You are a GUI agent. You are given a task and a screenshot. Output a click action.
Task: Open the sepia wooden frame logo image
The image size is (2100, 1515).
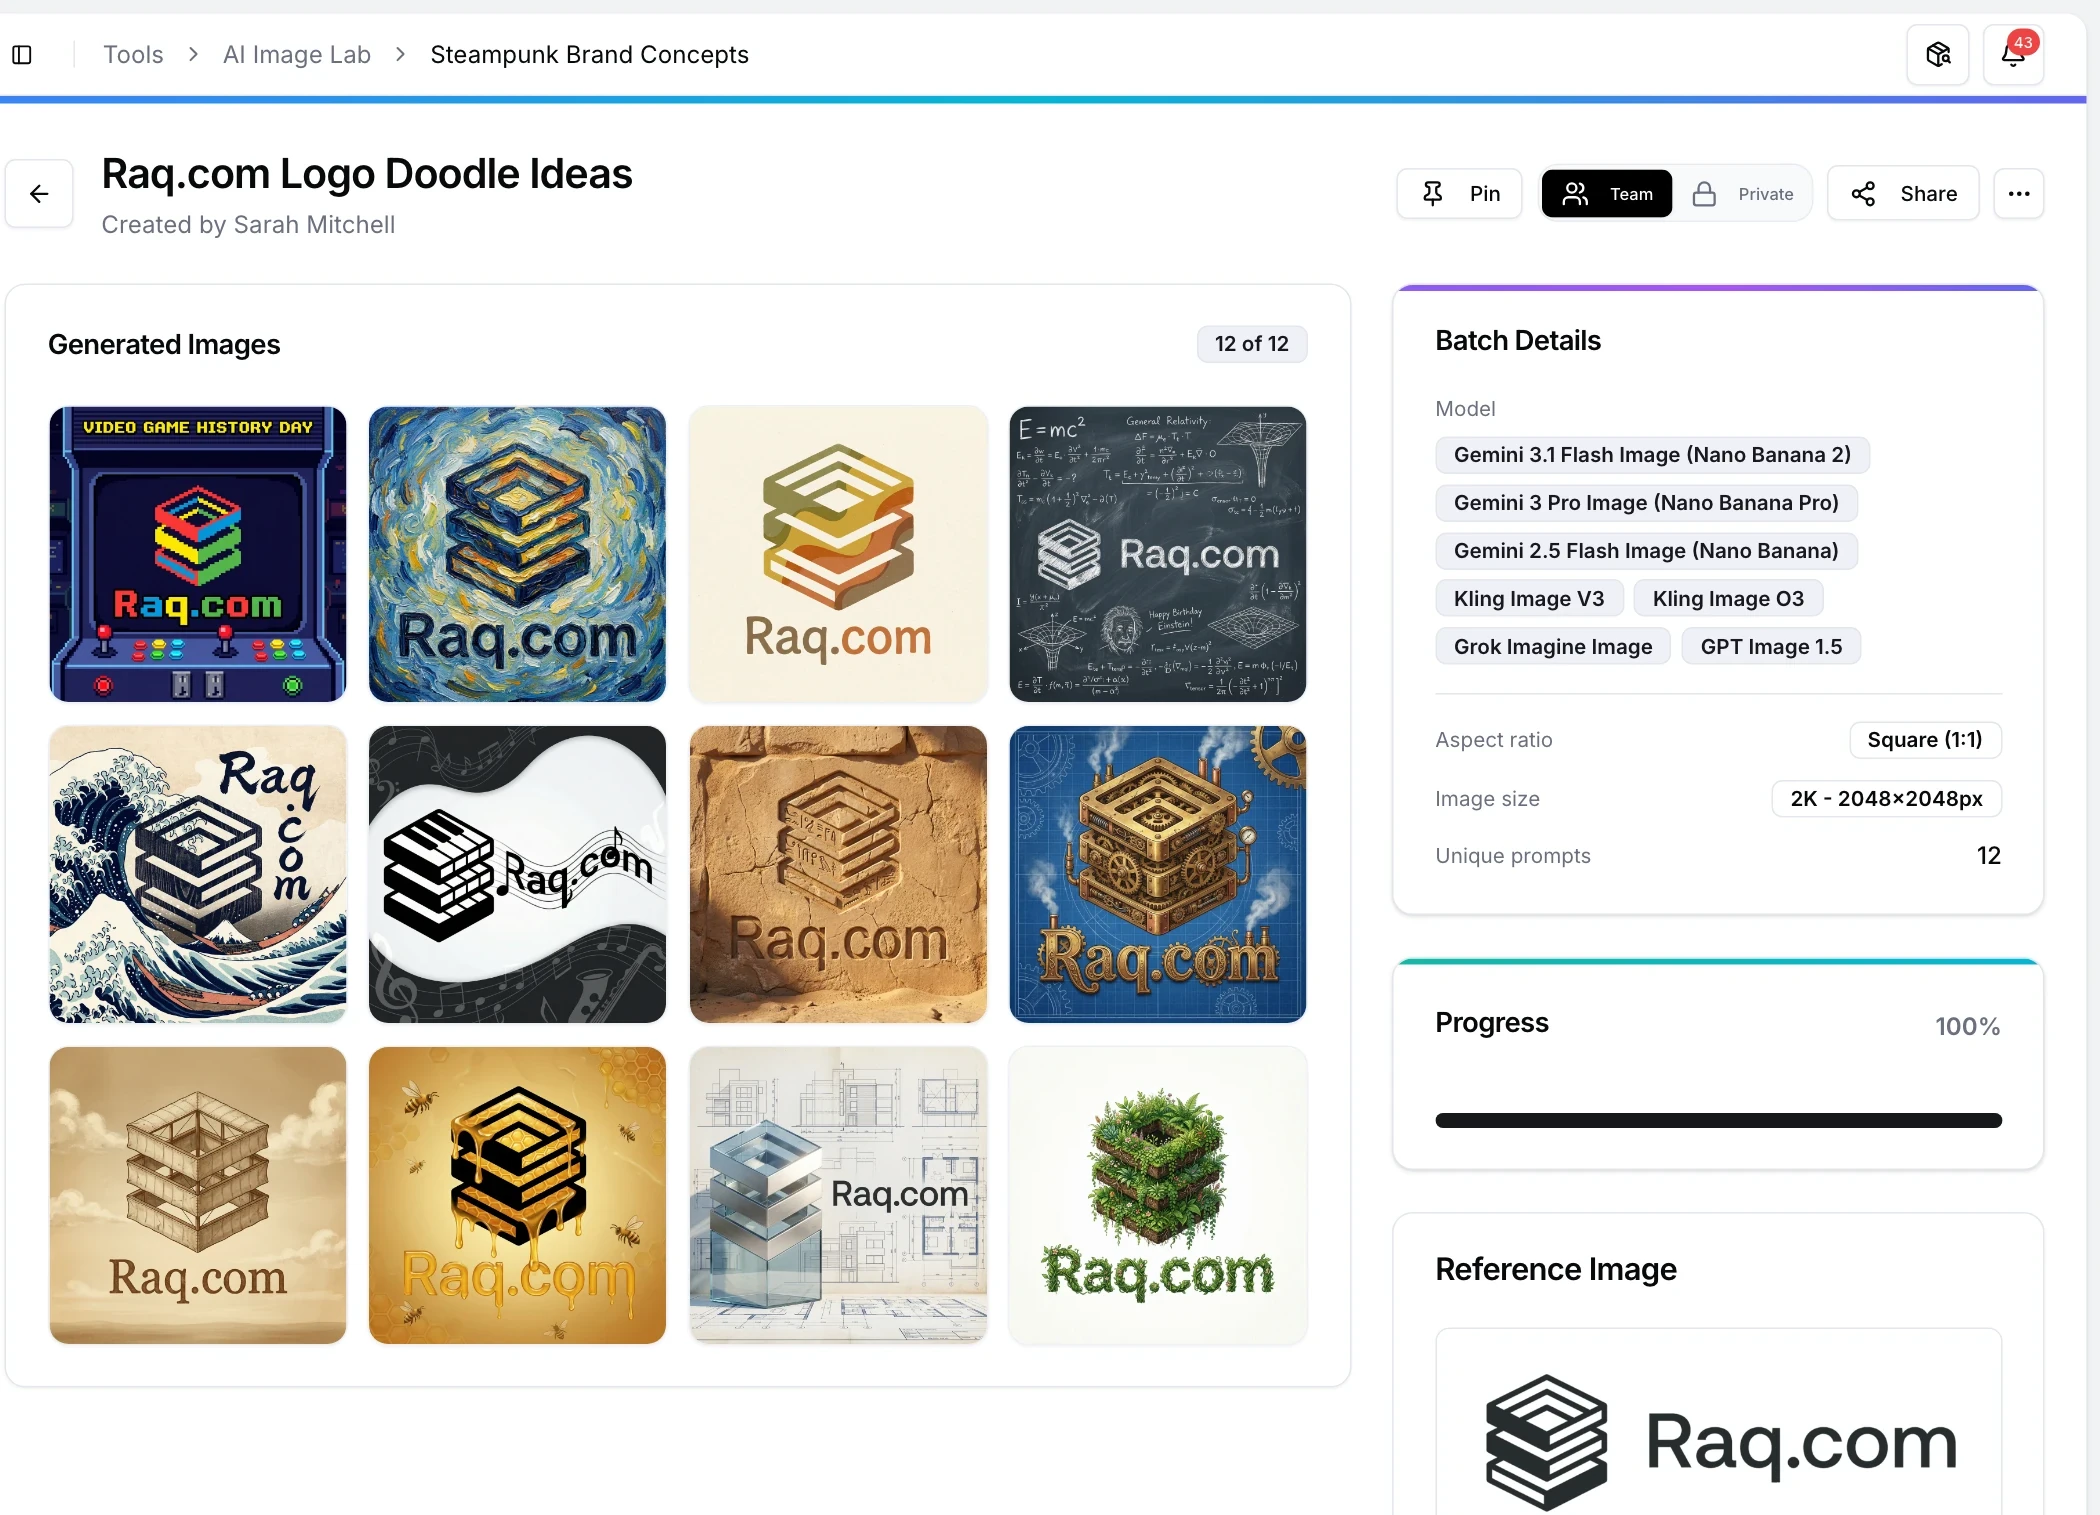point(198,1195)
